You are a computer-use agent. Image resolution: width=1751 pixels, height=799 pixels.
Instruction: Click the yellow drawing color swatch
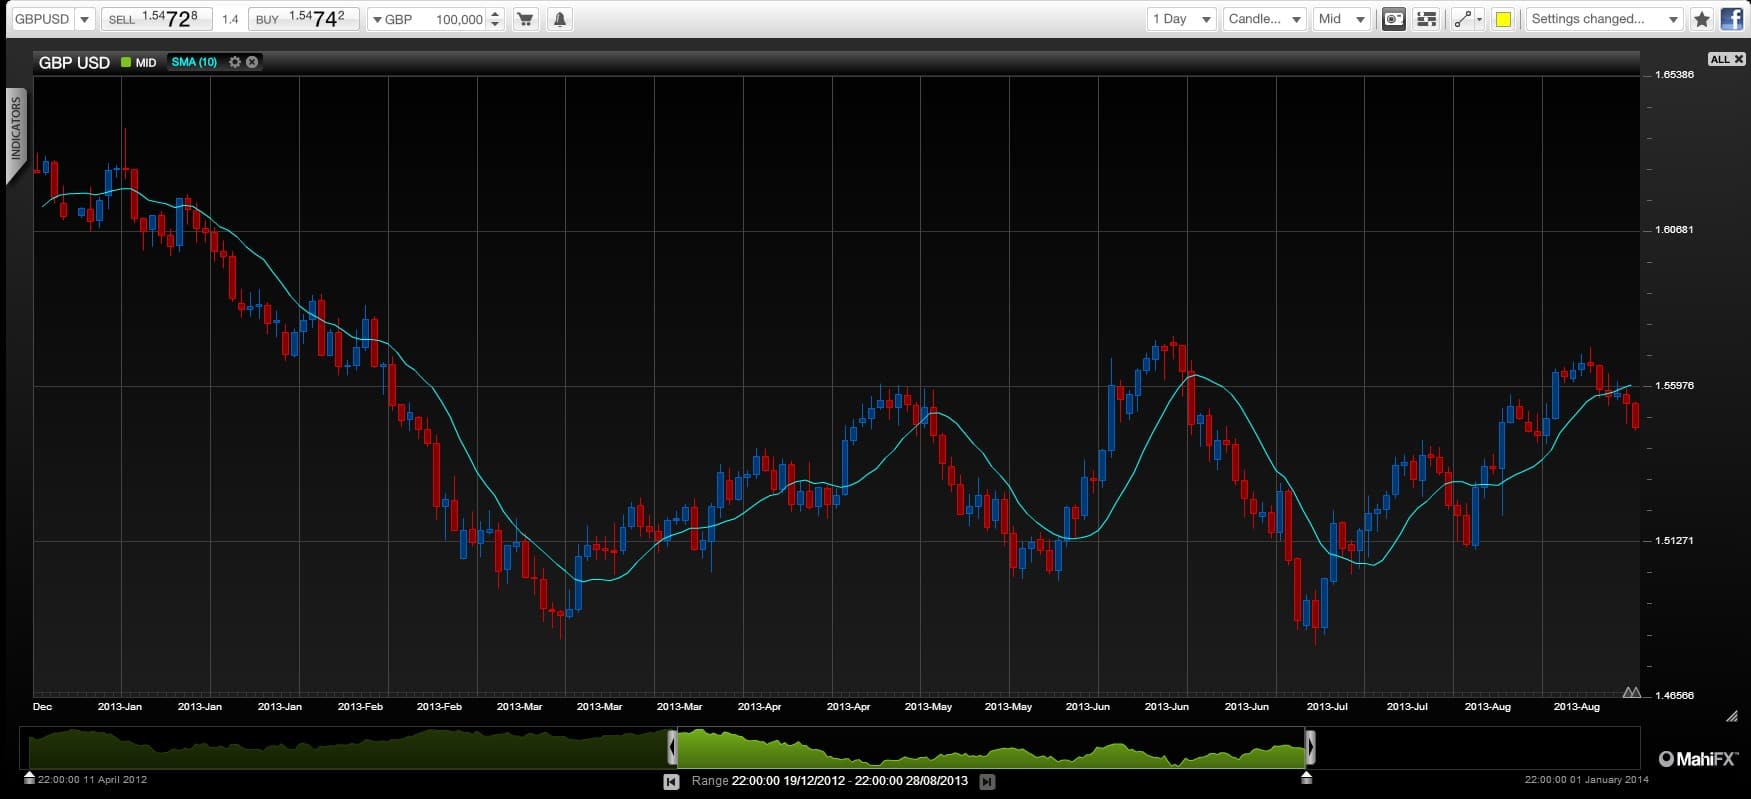(1503, 19)
